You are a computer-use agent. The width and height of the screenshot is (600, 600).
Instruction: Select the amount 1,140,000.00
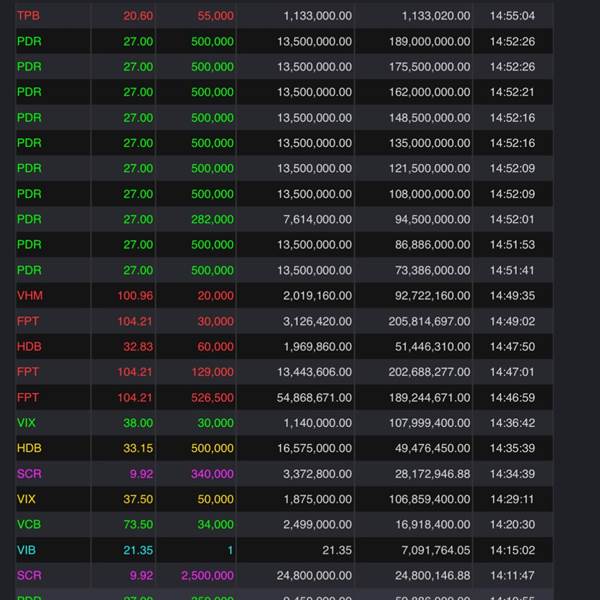318,423
